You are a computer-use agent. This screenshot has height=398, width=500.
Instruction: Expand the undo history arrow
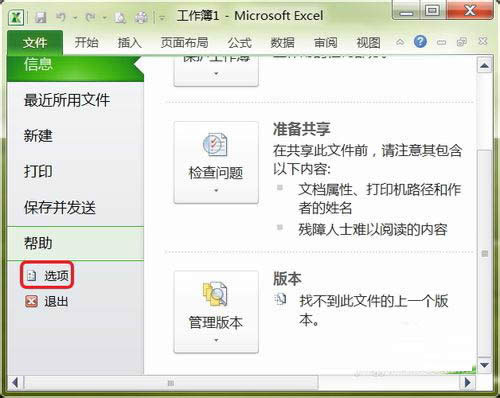(x=75, y=17)
